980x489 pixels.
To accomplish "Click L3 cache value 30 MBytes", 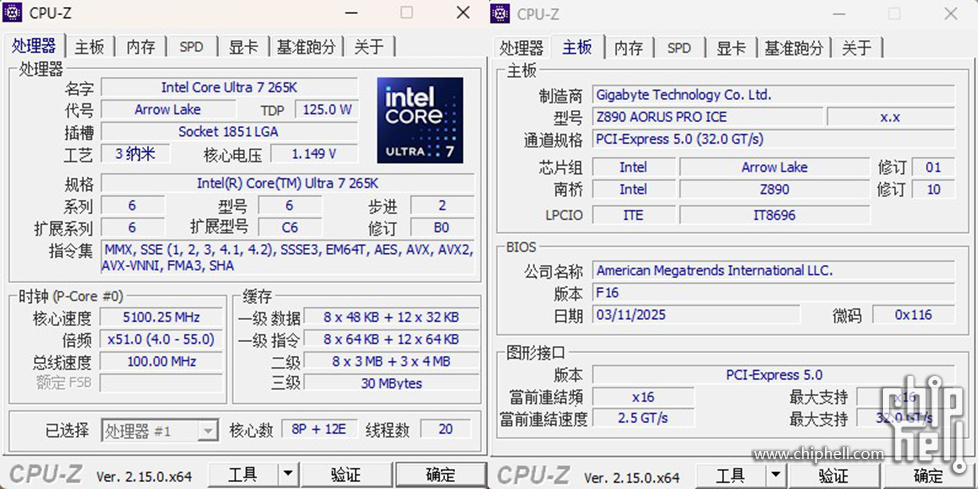I will point(391,383).
